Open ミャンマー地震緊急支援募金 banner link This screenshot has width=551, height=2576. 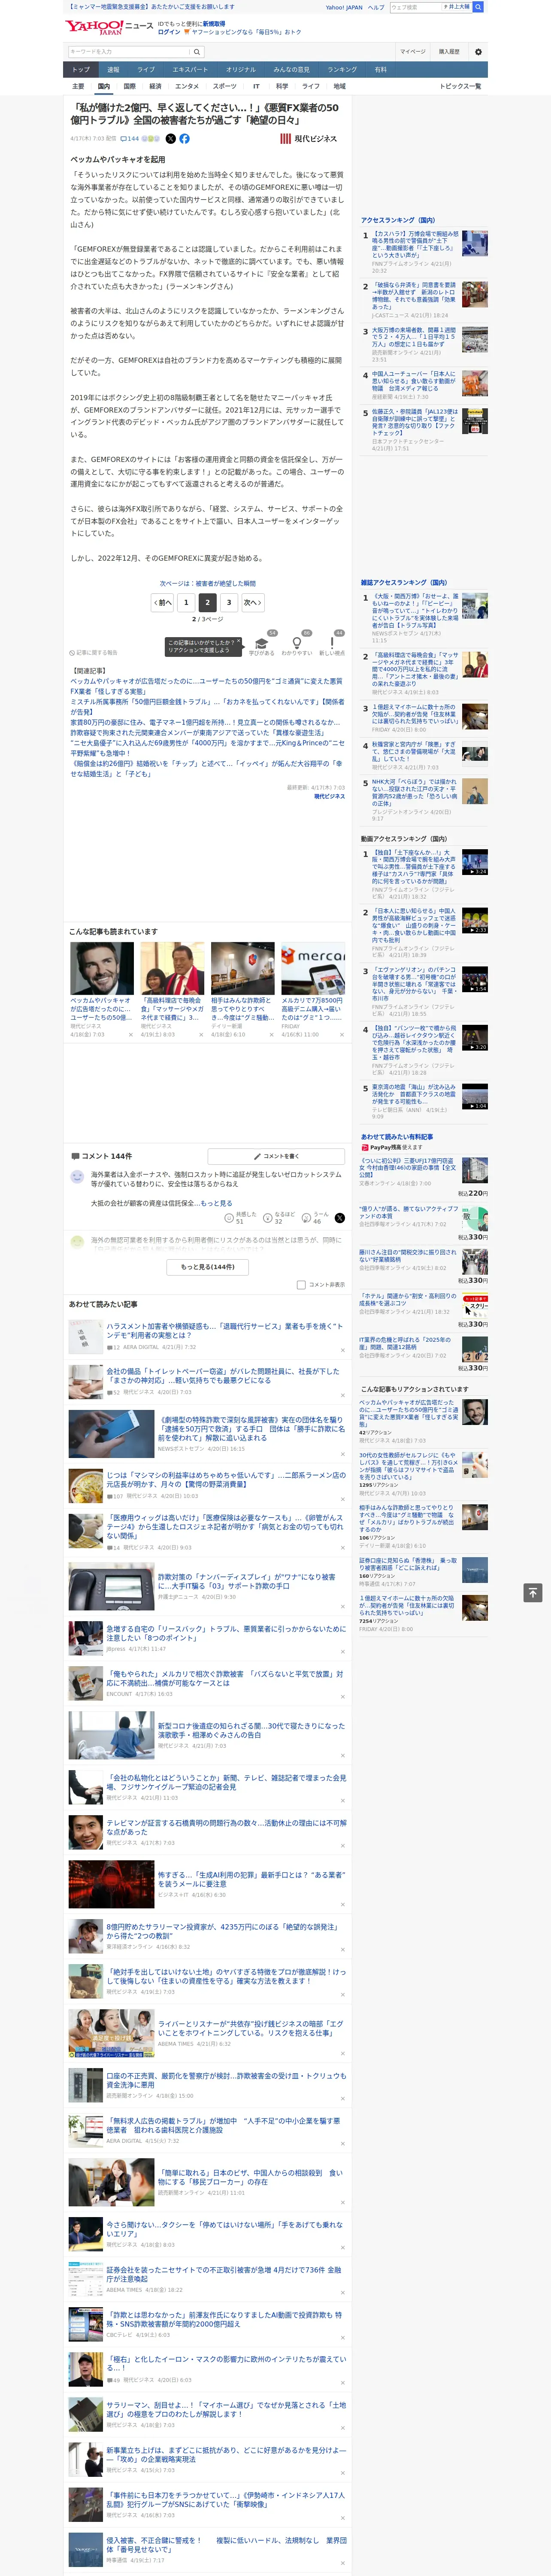click(x=150, y=7)
